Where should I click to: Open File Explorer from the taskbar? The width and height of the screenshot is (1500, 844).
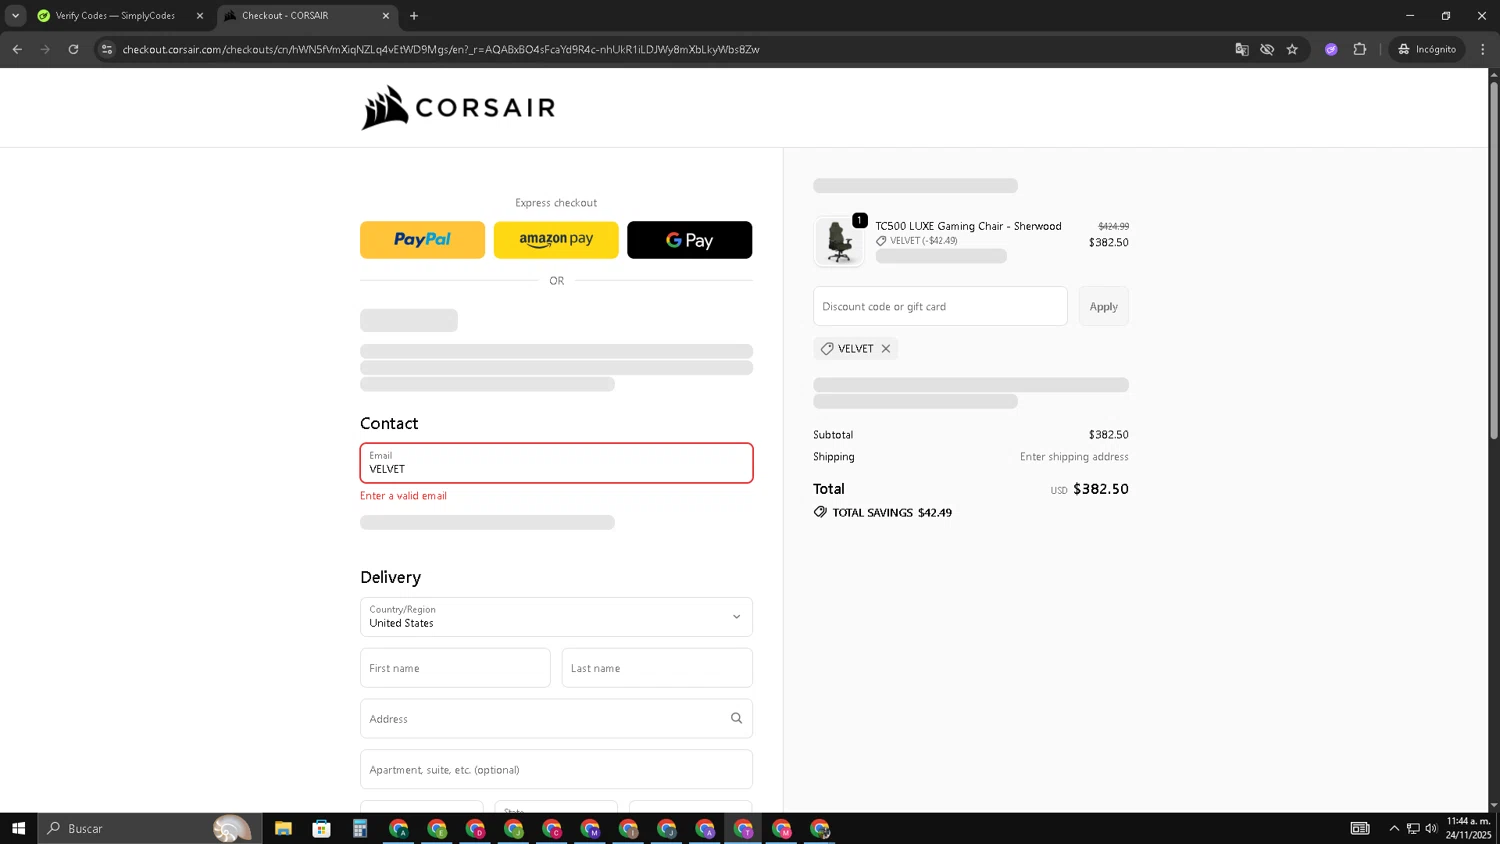click(283, 828)
